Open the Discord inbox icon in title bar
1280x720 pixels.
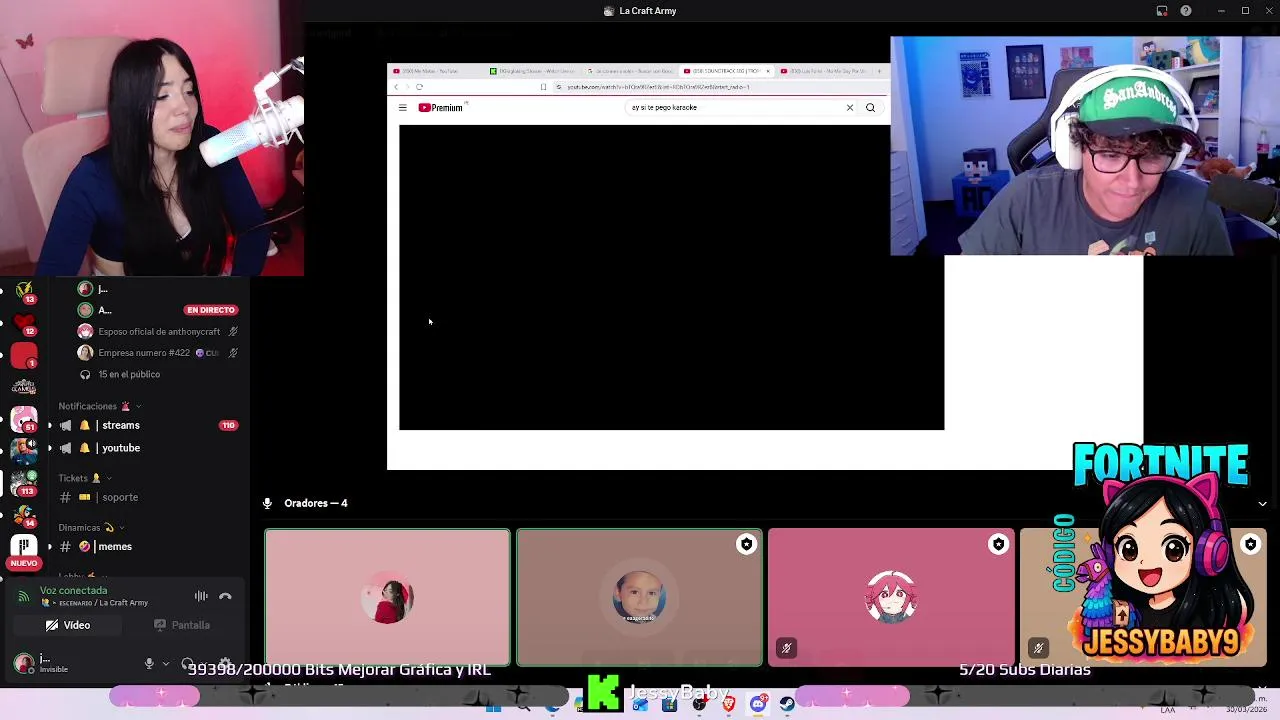(x=1162, y=11)
